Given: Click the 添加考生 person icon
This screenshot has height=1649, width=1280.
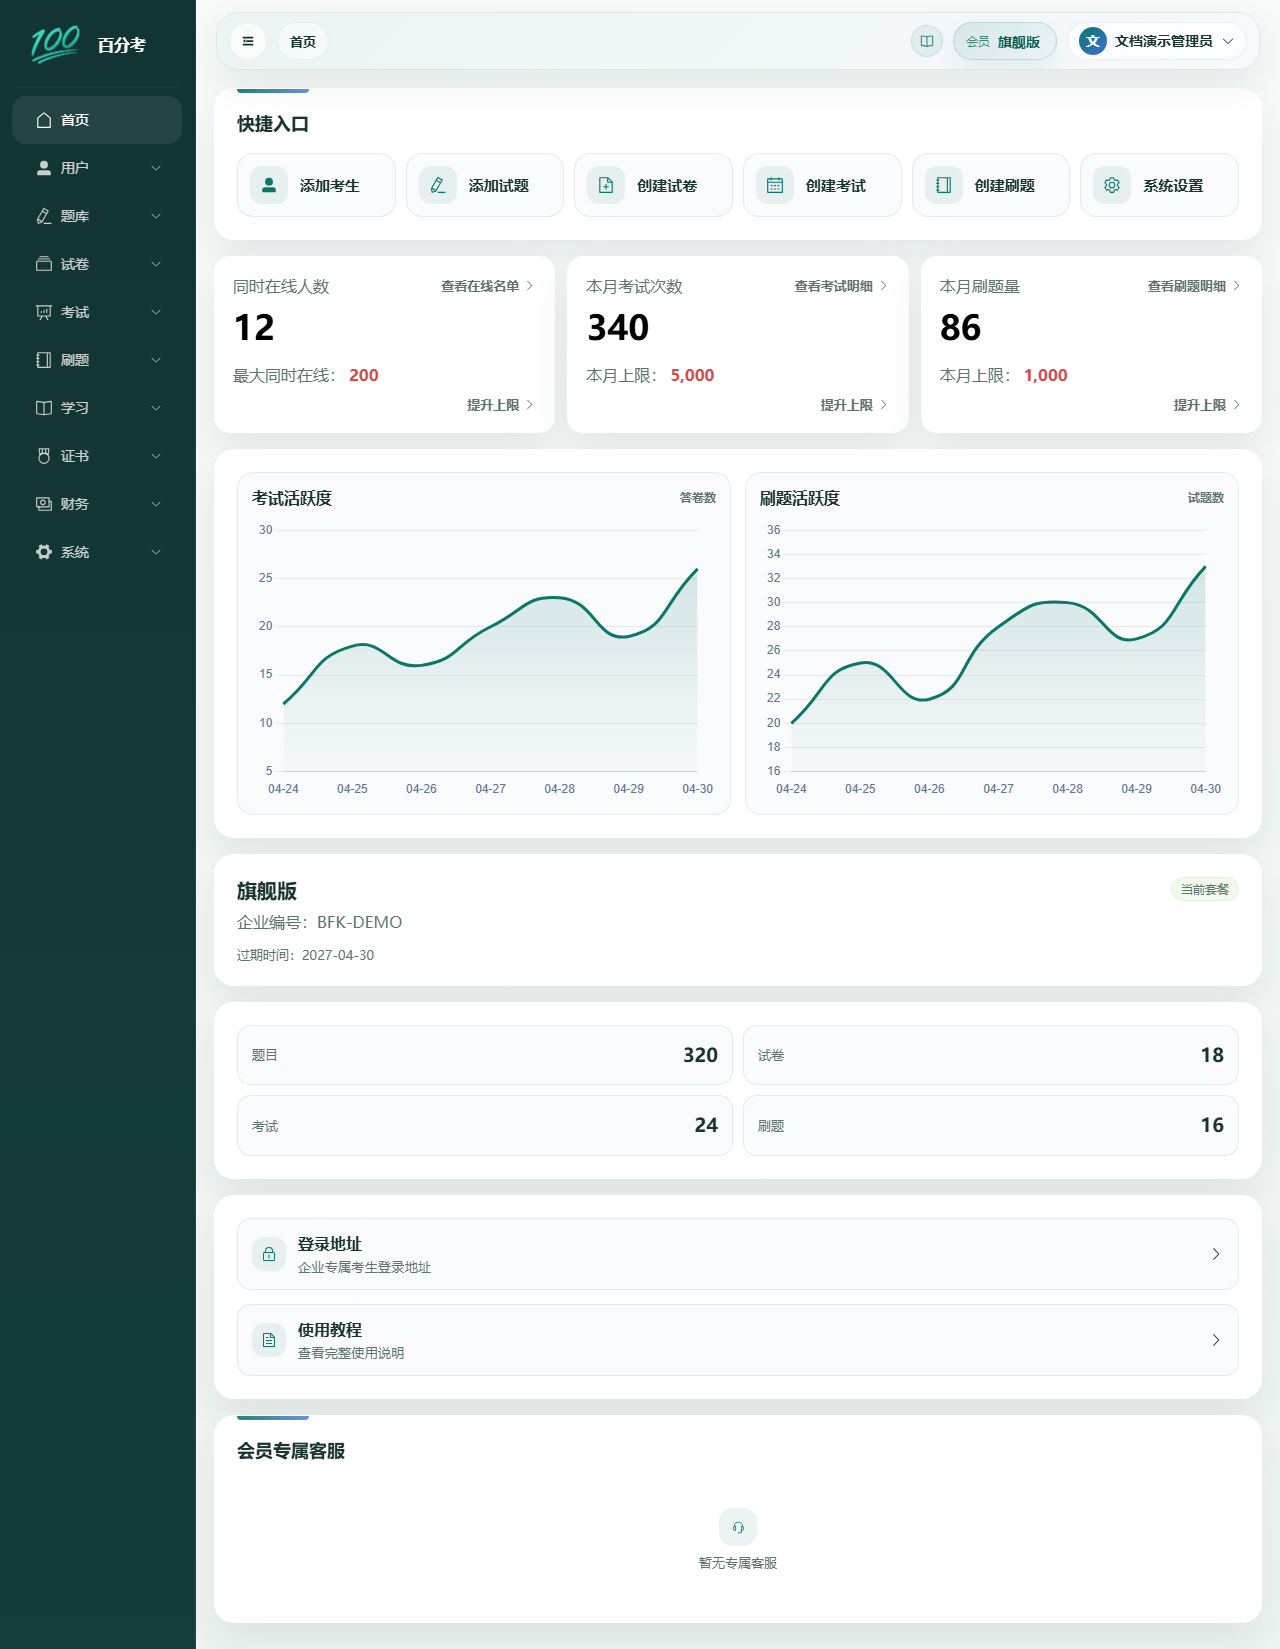Looking at the screenshot, I should pos(269,185).
